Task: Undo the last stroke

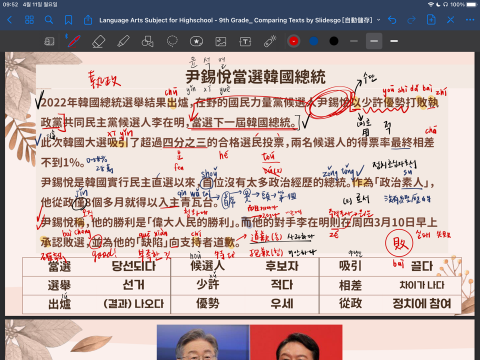Action: (x=392, y=20)
